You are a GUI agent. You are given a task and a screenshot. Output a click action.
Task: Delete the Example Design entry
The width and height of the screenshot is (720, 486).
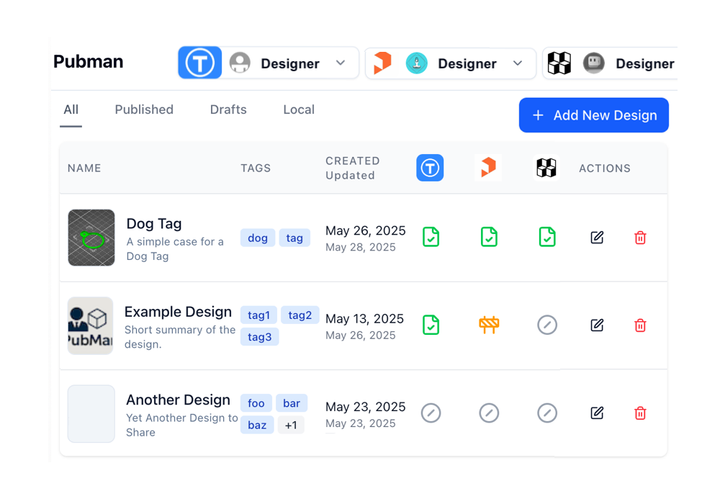[x=640, y=325]
